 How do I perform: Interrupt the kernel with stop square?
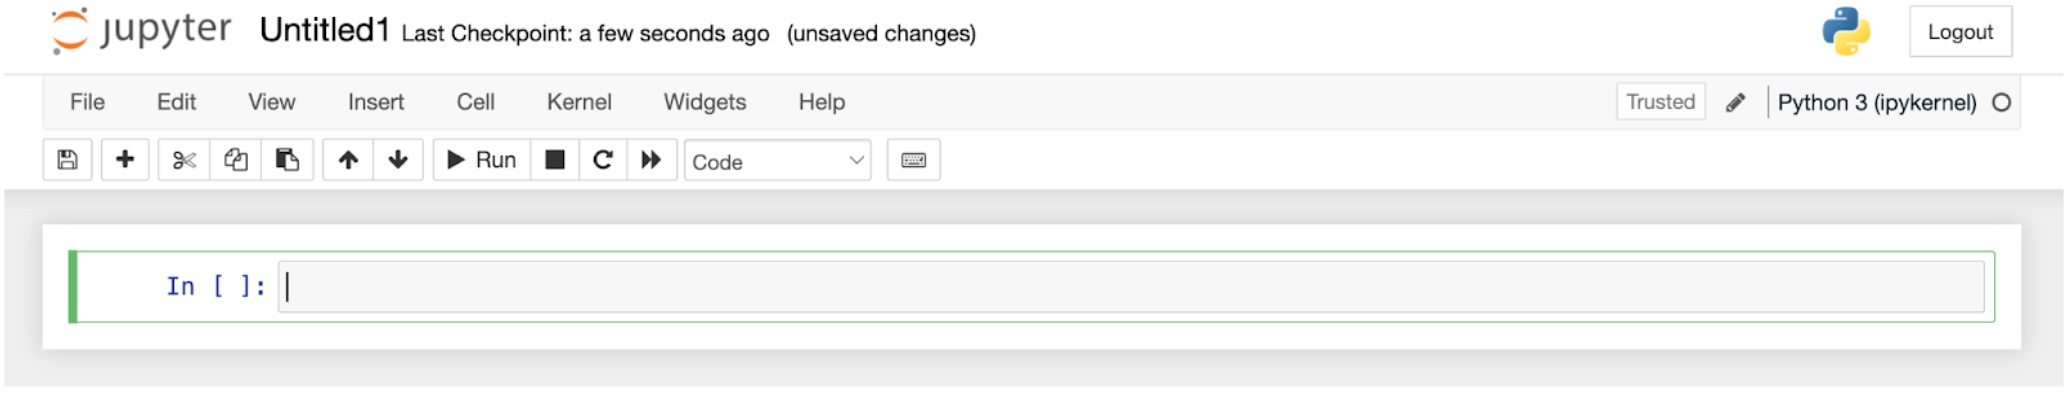pos(555,160)
